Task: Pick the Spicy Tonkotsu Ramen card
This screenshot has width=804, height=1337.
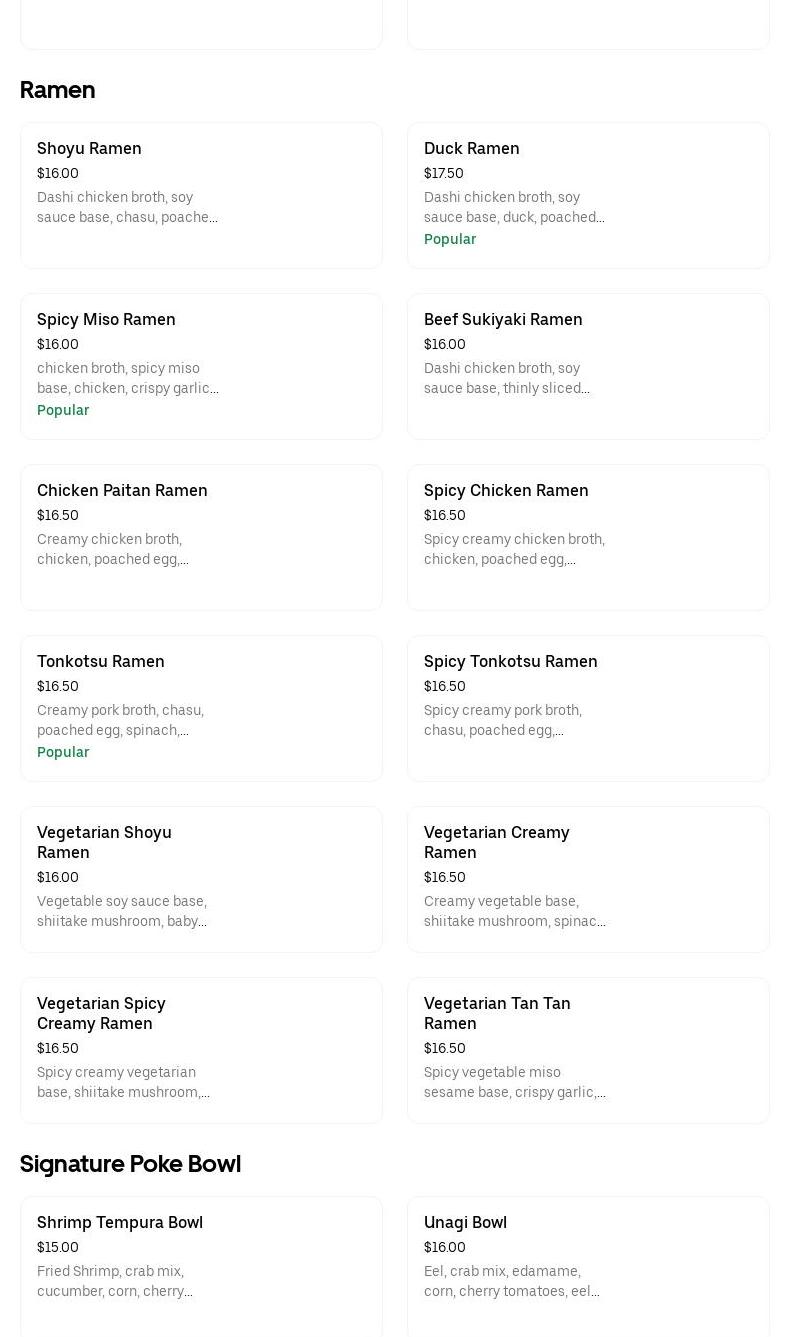Action: tap(588, 708)
